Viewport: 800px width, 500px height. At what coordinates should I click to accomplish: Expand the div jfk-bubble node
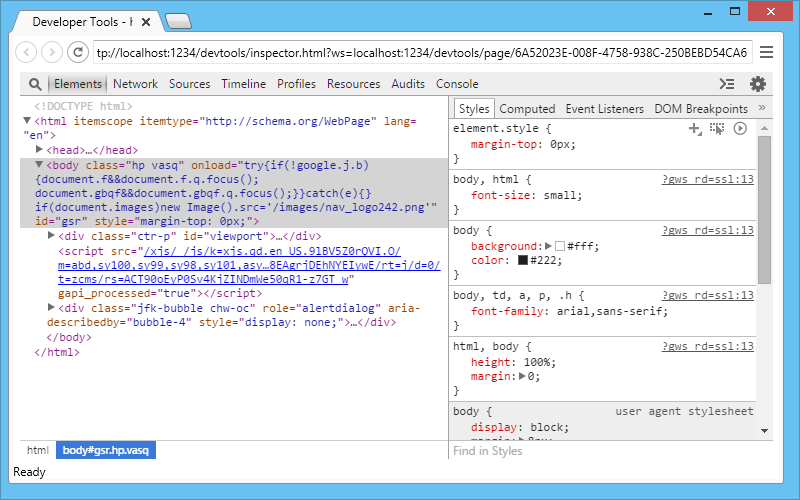click(x=51, y=307)
